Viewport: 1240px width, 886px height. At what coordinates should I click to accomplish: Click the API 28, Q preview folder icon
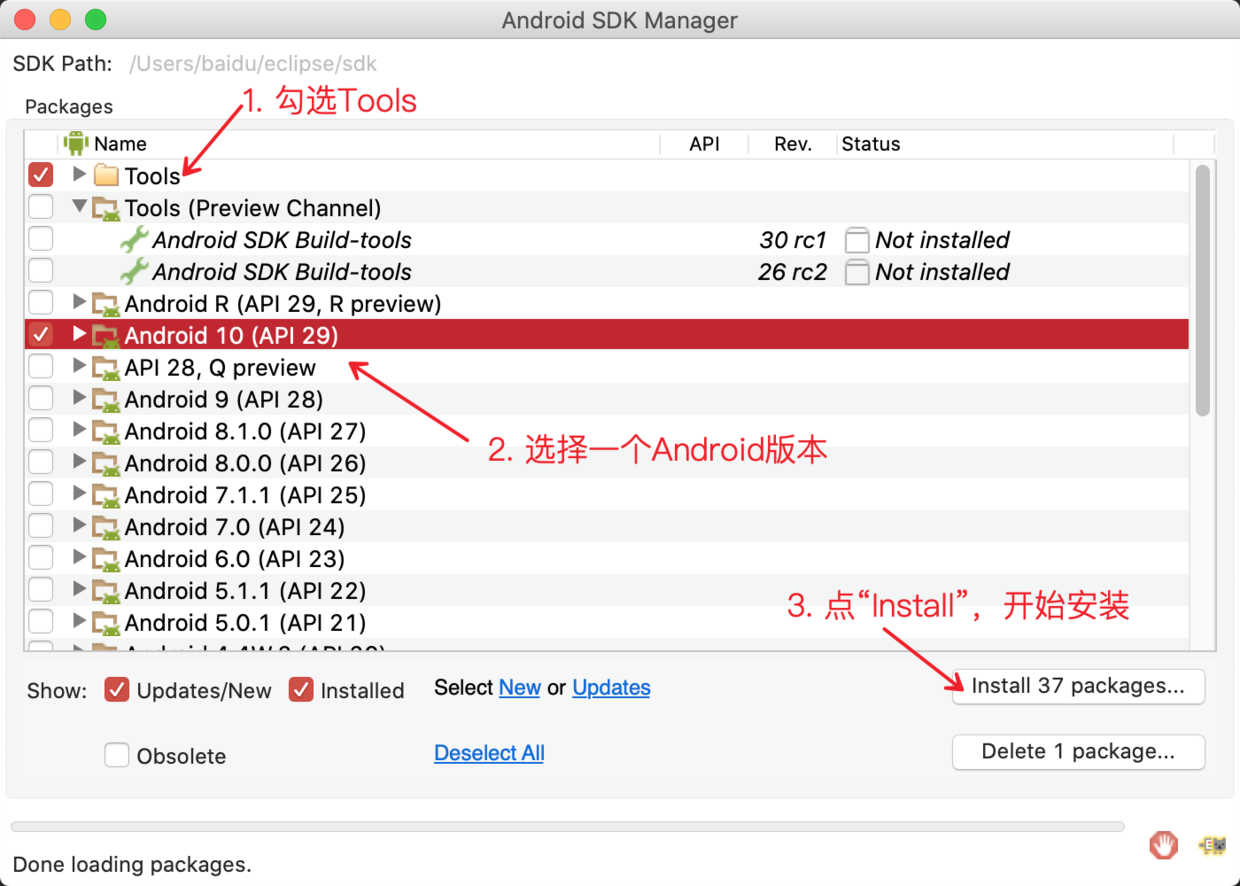(106, 368)
